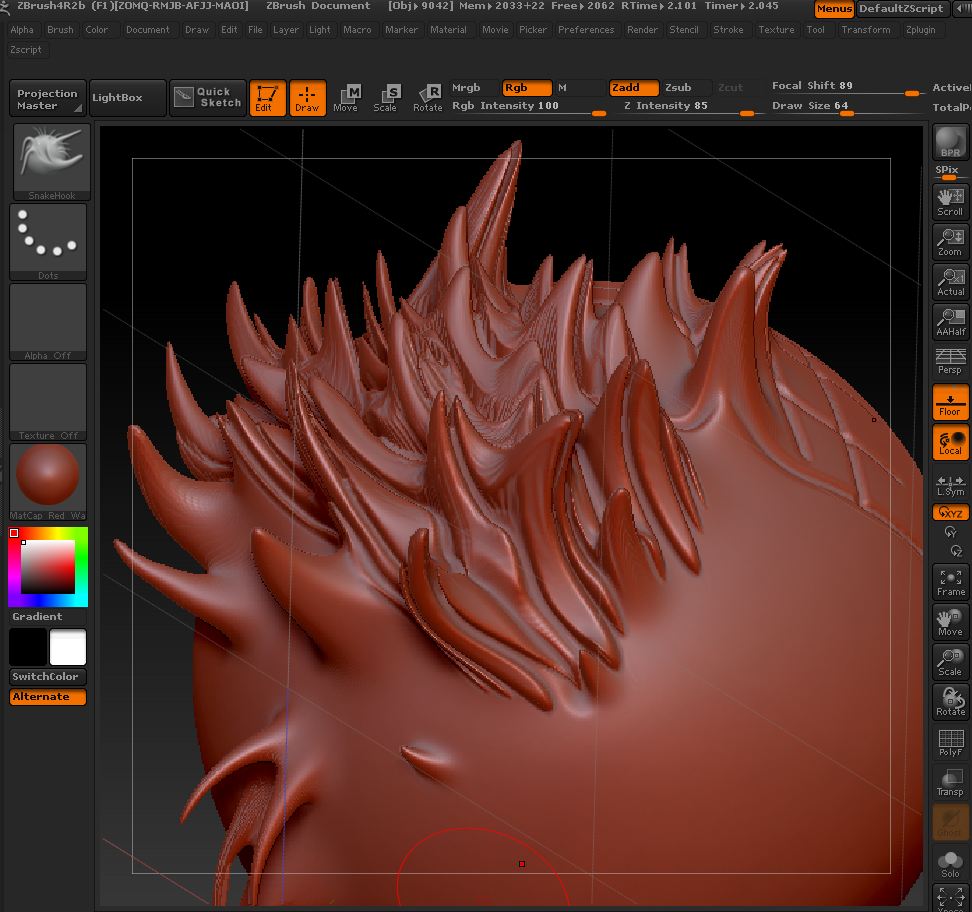Click the Menus toggle button
This screenshot has height=912, width=972.
(834, 9)
